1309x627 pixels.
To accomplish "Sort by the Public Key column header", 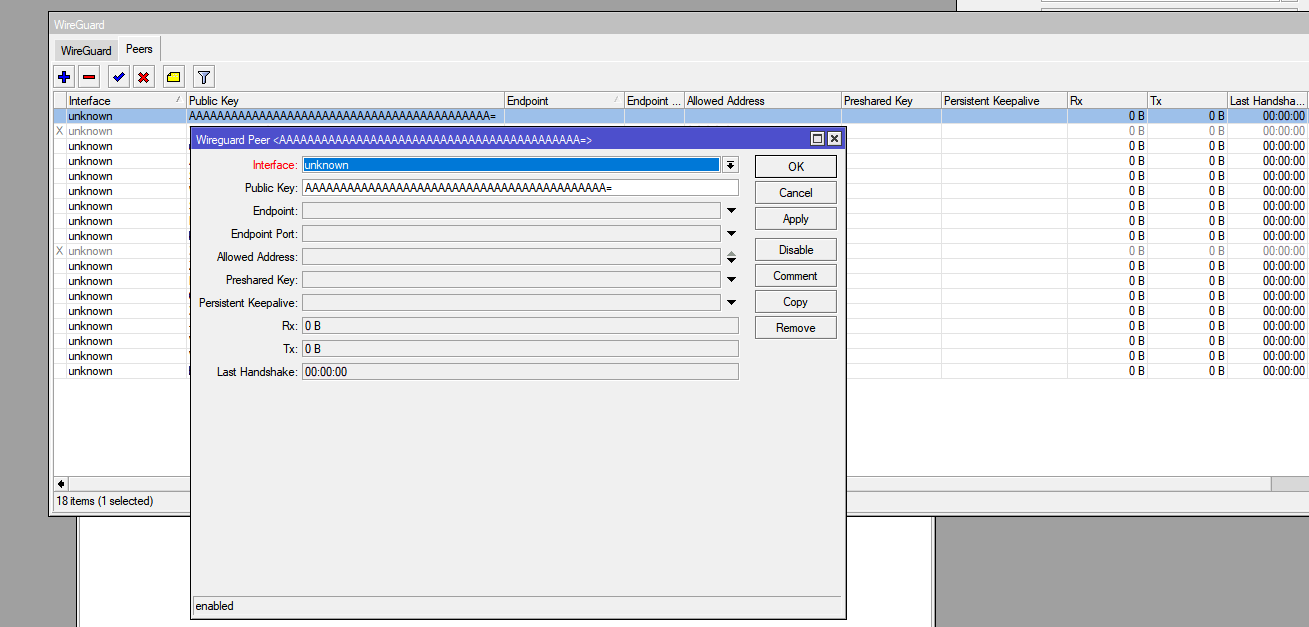I will pyautogui.click(x=345, y=101).
